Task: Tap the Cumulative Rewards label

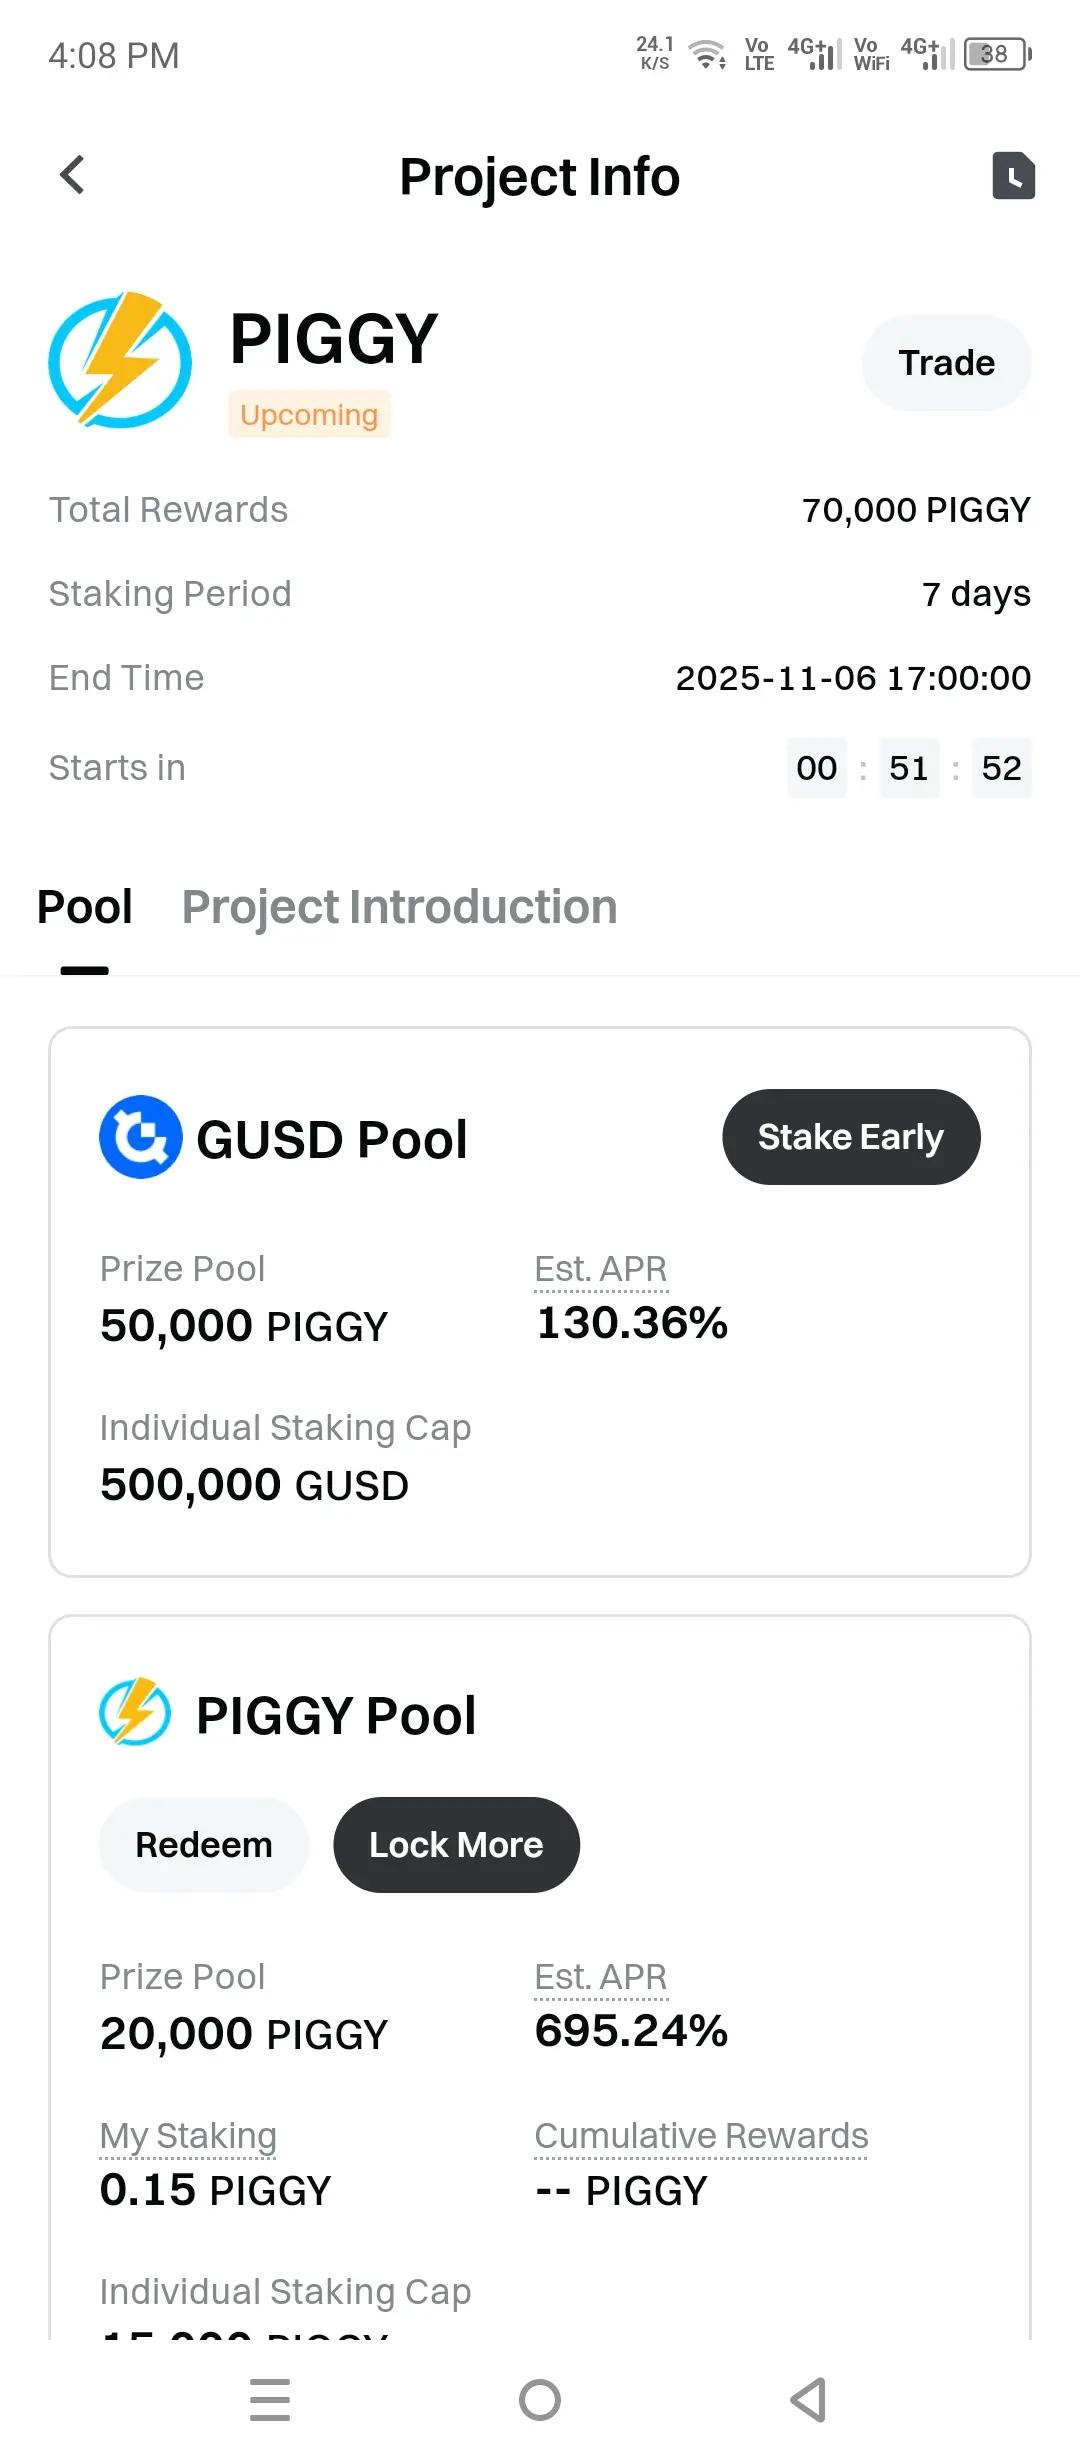Action: tap(701, 2135)
